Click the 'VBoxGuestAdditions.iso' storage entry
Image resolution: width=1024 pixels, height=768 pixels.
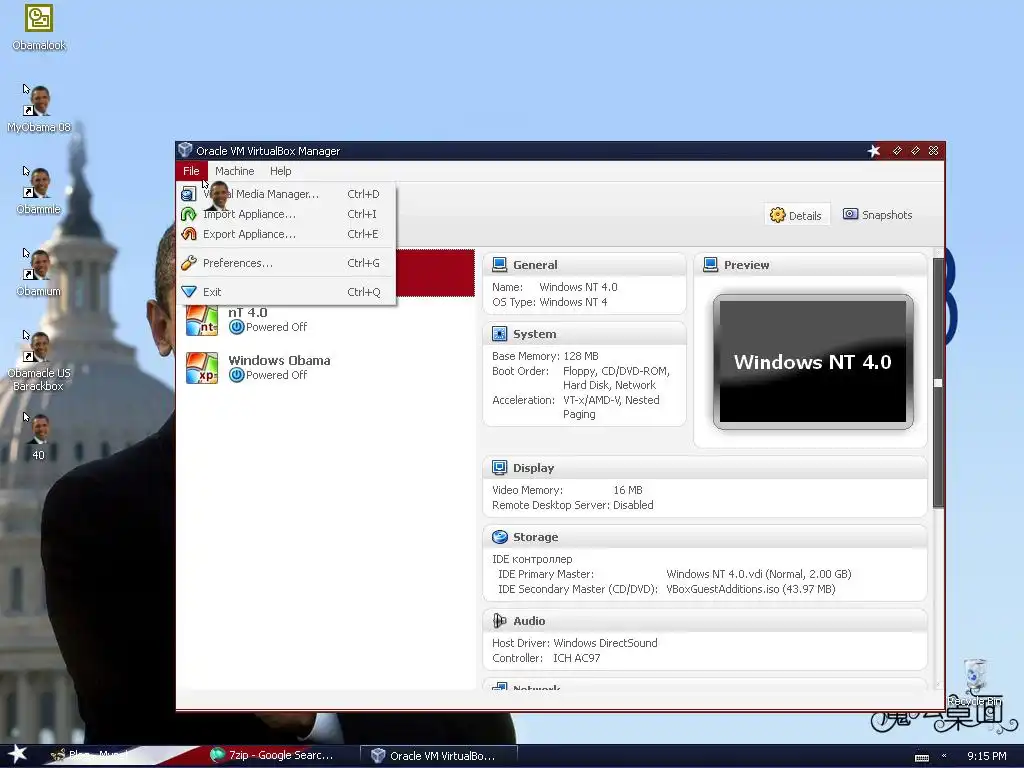click(x=750, y=589)
